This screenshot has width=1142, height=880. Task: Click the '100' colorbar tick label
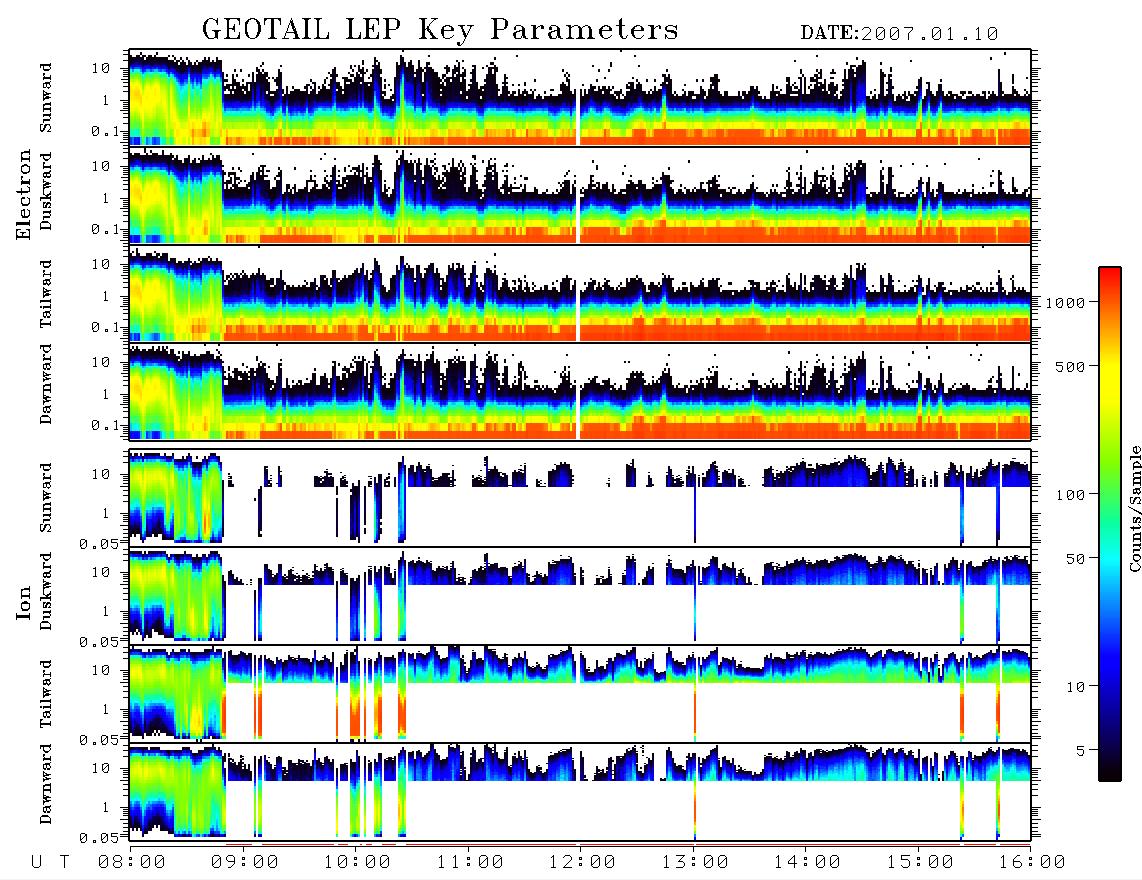[x=1070, y=495]
